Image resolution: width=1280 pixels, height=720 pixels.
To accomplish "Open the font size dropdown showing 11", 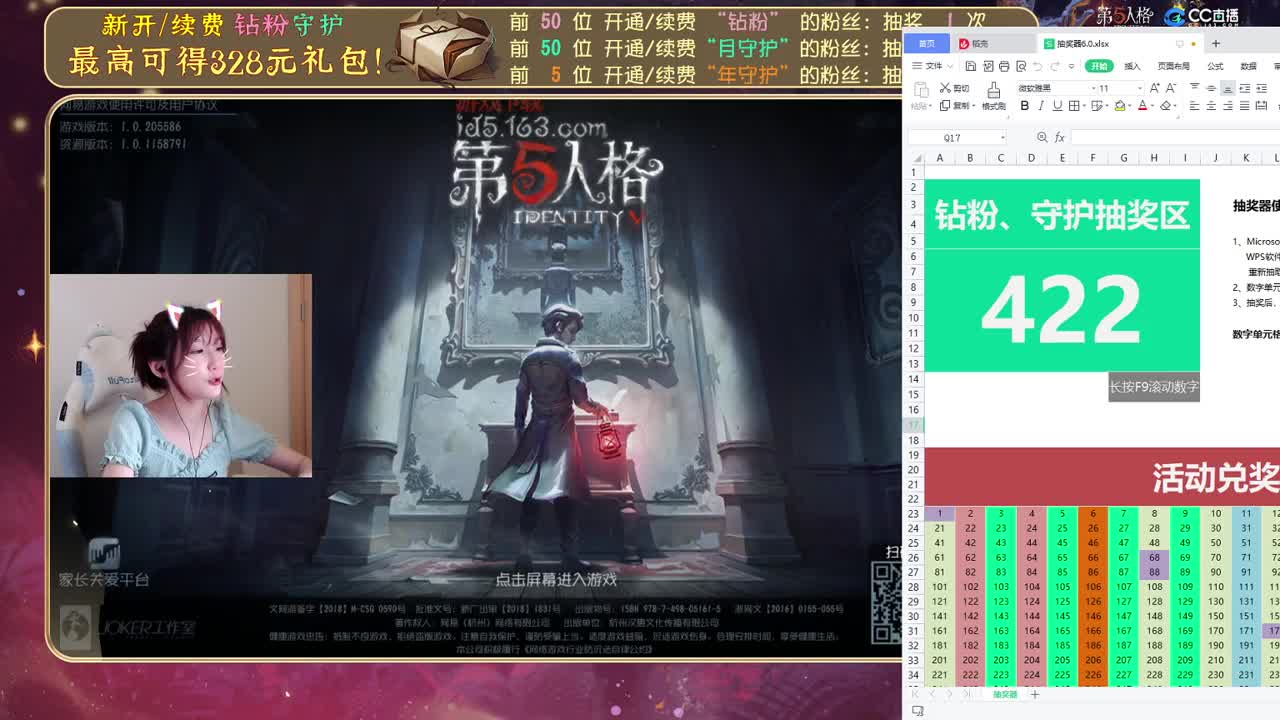I will click(x=1140, y=88).
